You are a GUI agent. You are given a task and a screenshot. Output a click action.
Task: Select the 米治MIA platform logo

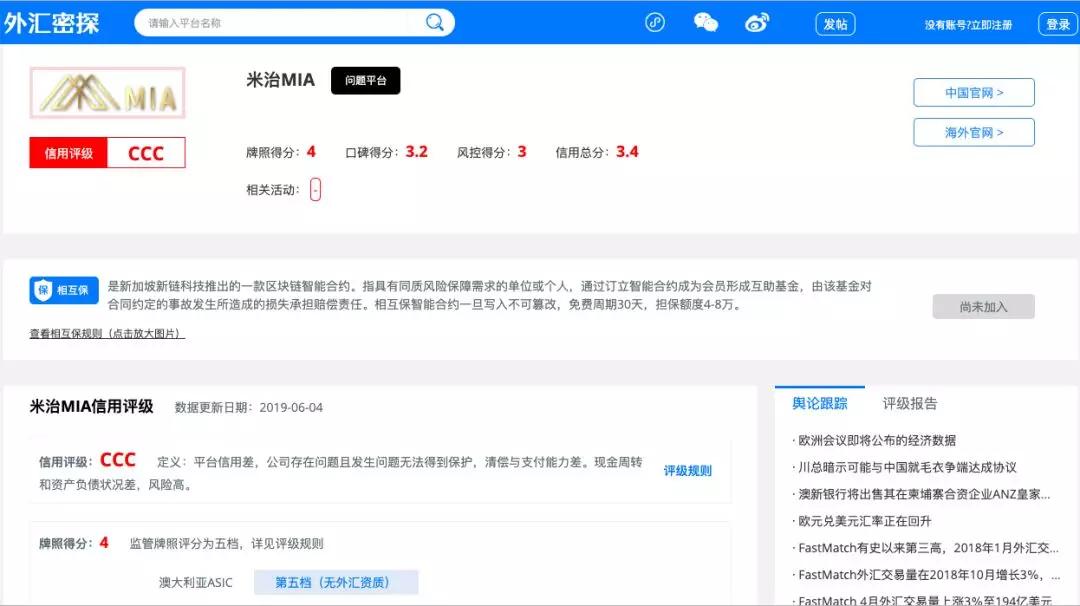(107, 91)
